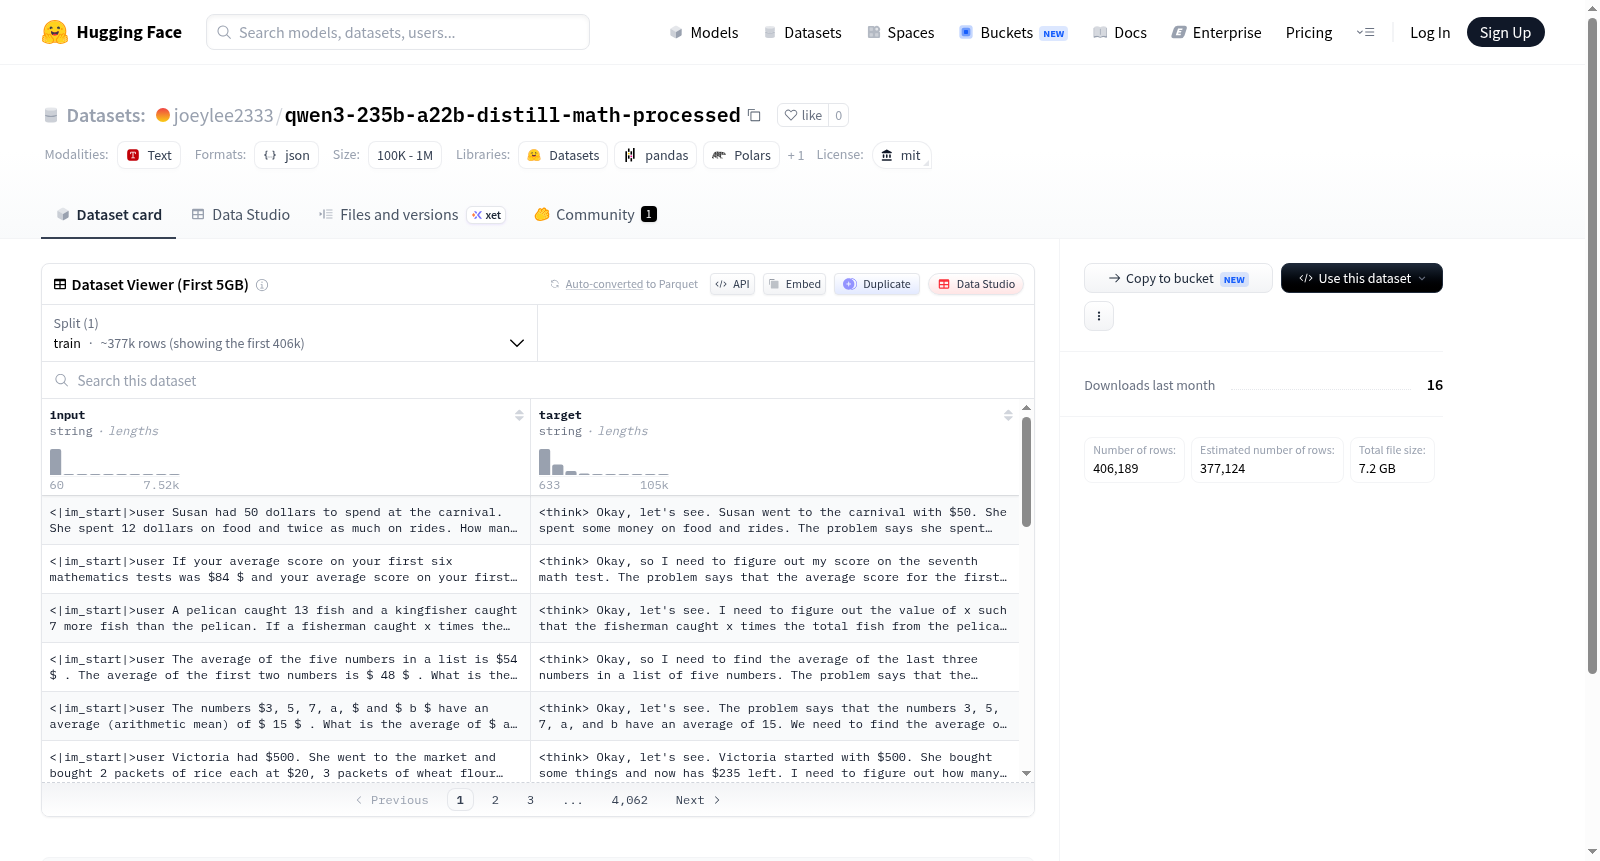The image size is (1600, 861).
Task: Click the Datasets breadcrumb label
Action: pos(106,116)
